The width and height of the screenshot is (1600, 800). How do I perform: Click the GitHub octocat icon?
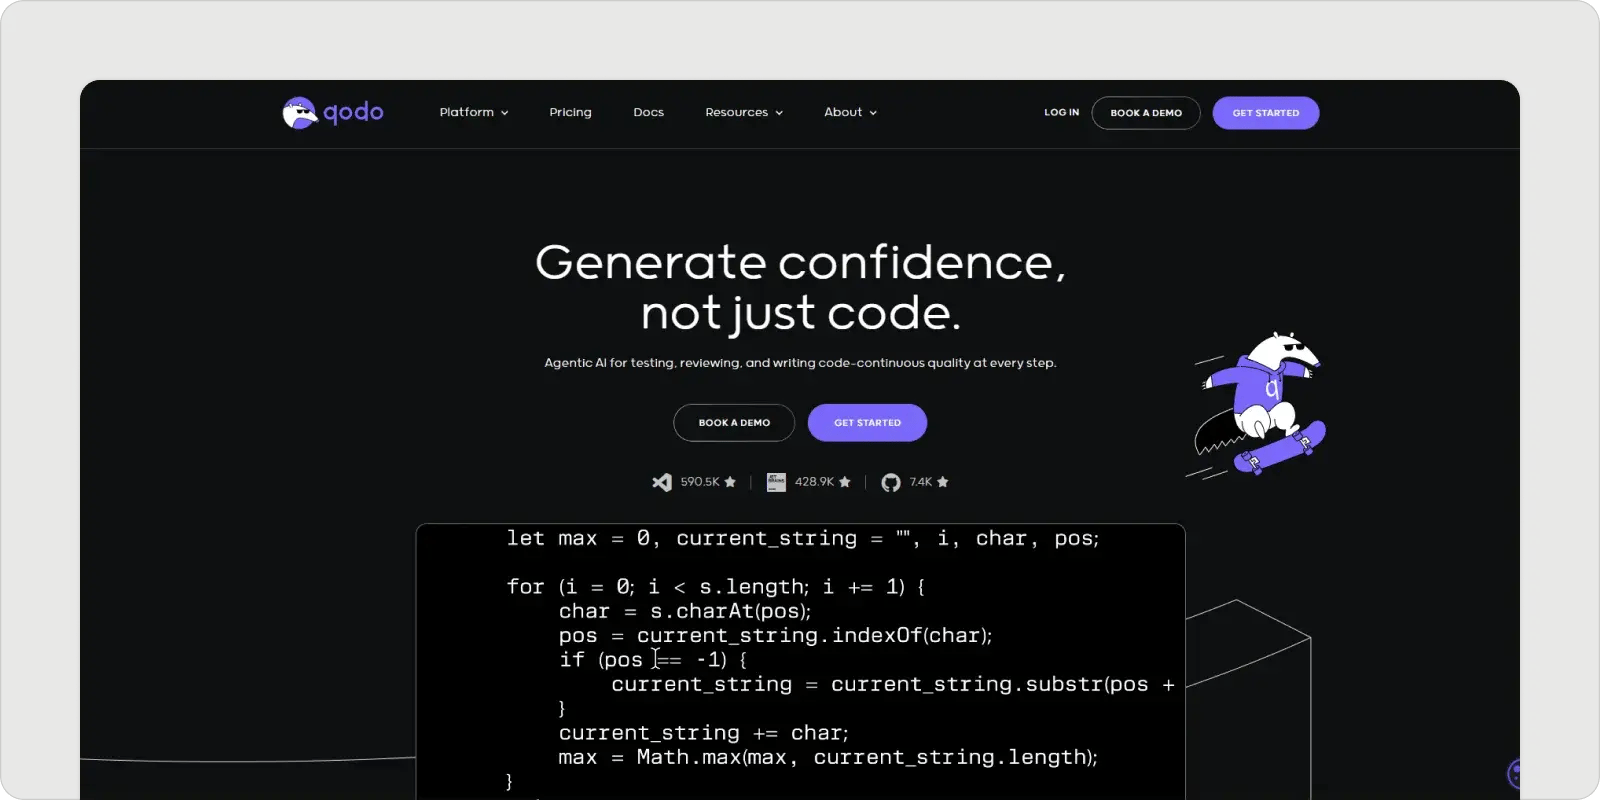coord(890,483)
